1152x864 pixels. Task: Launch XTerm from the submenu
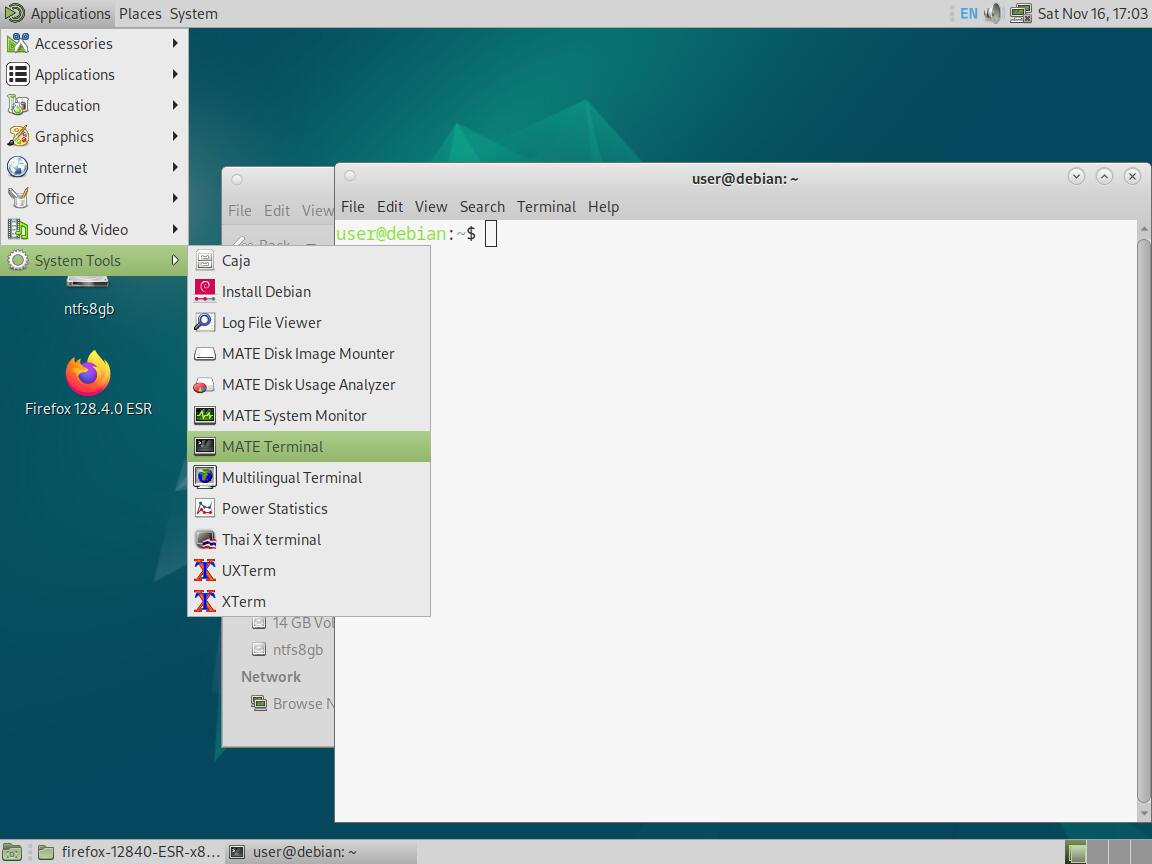coord(243,601)
